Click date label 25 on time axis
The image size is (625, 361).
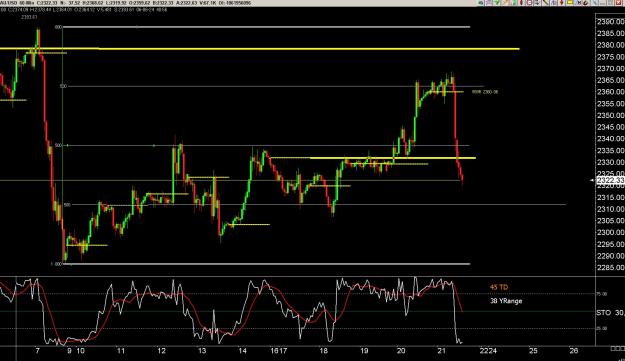533,351
